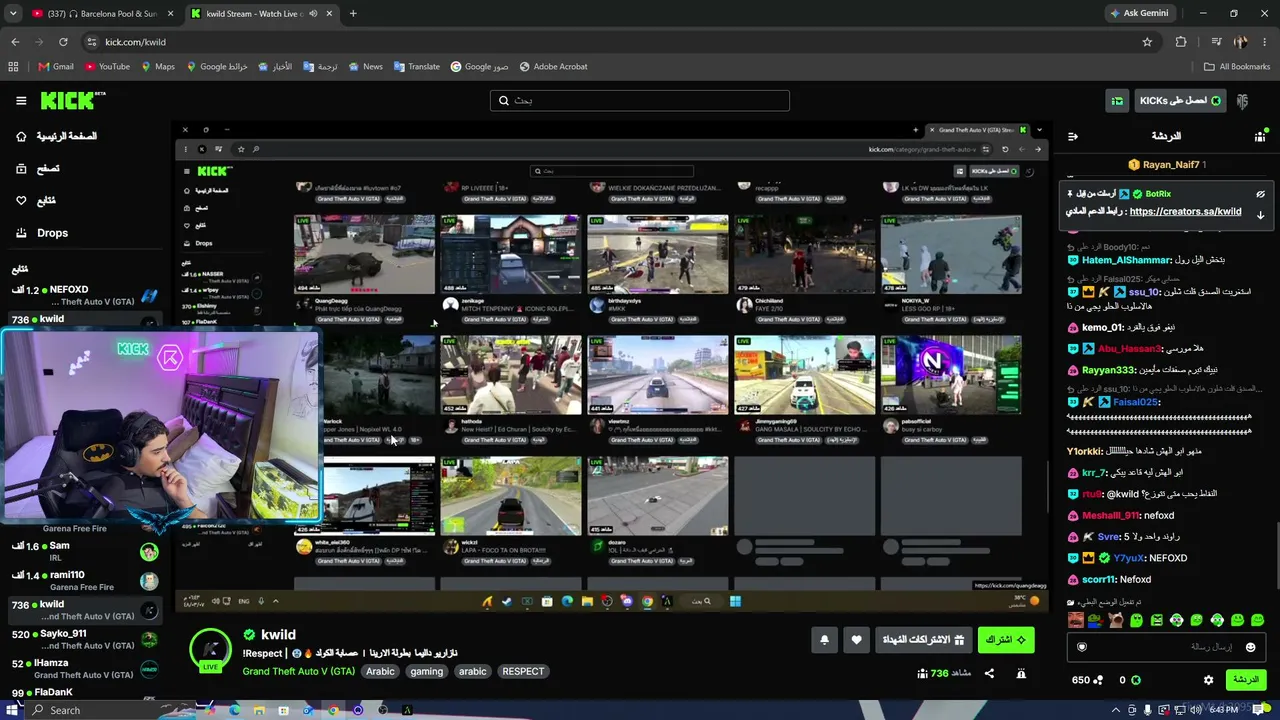Open the site info icon in the address bar
This screenshot has height=720, width=1280.
[91, 42]
